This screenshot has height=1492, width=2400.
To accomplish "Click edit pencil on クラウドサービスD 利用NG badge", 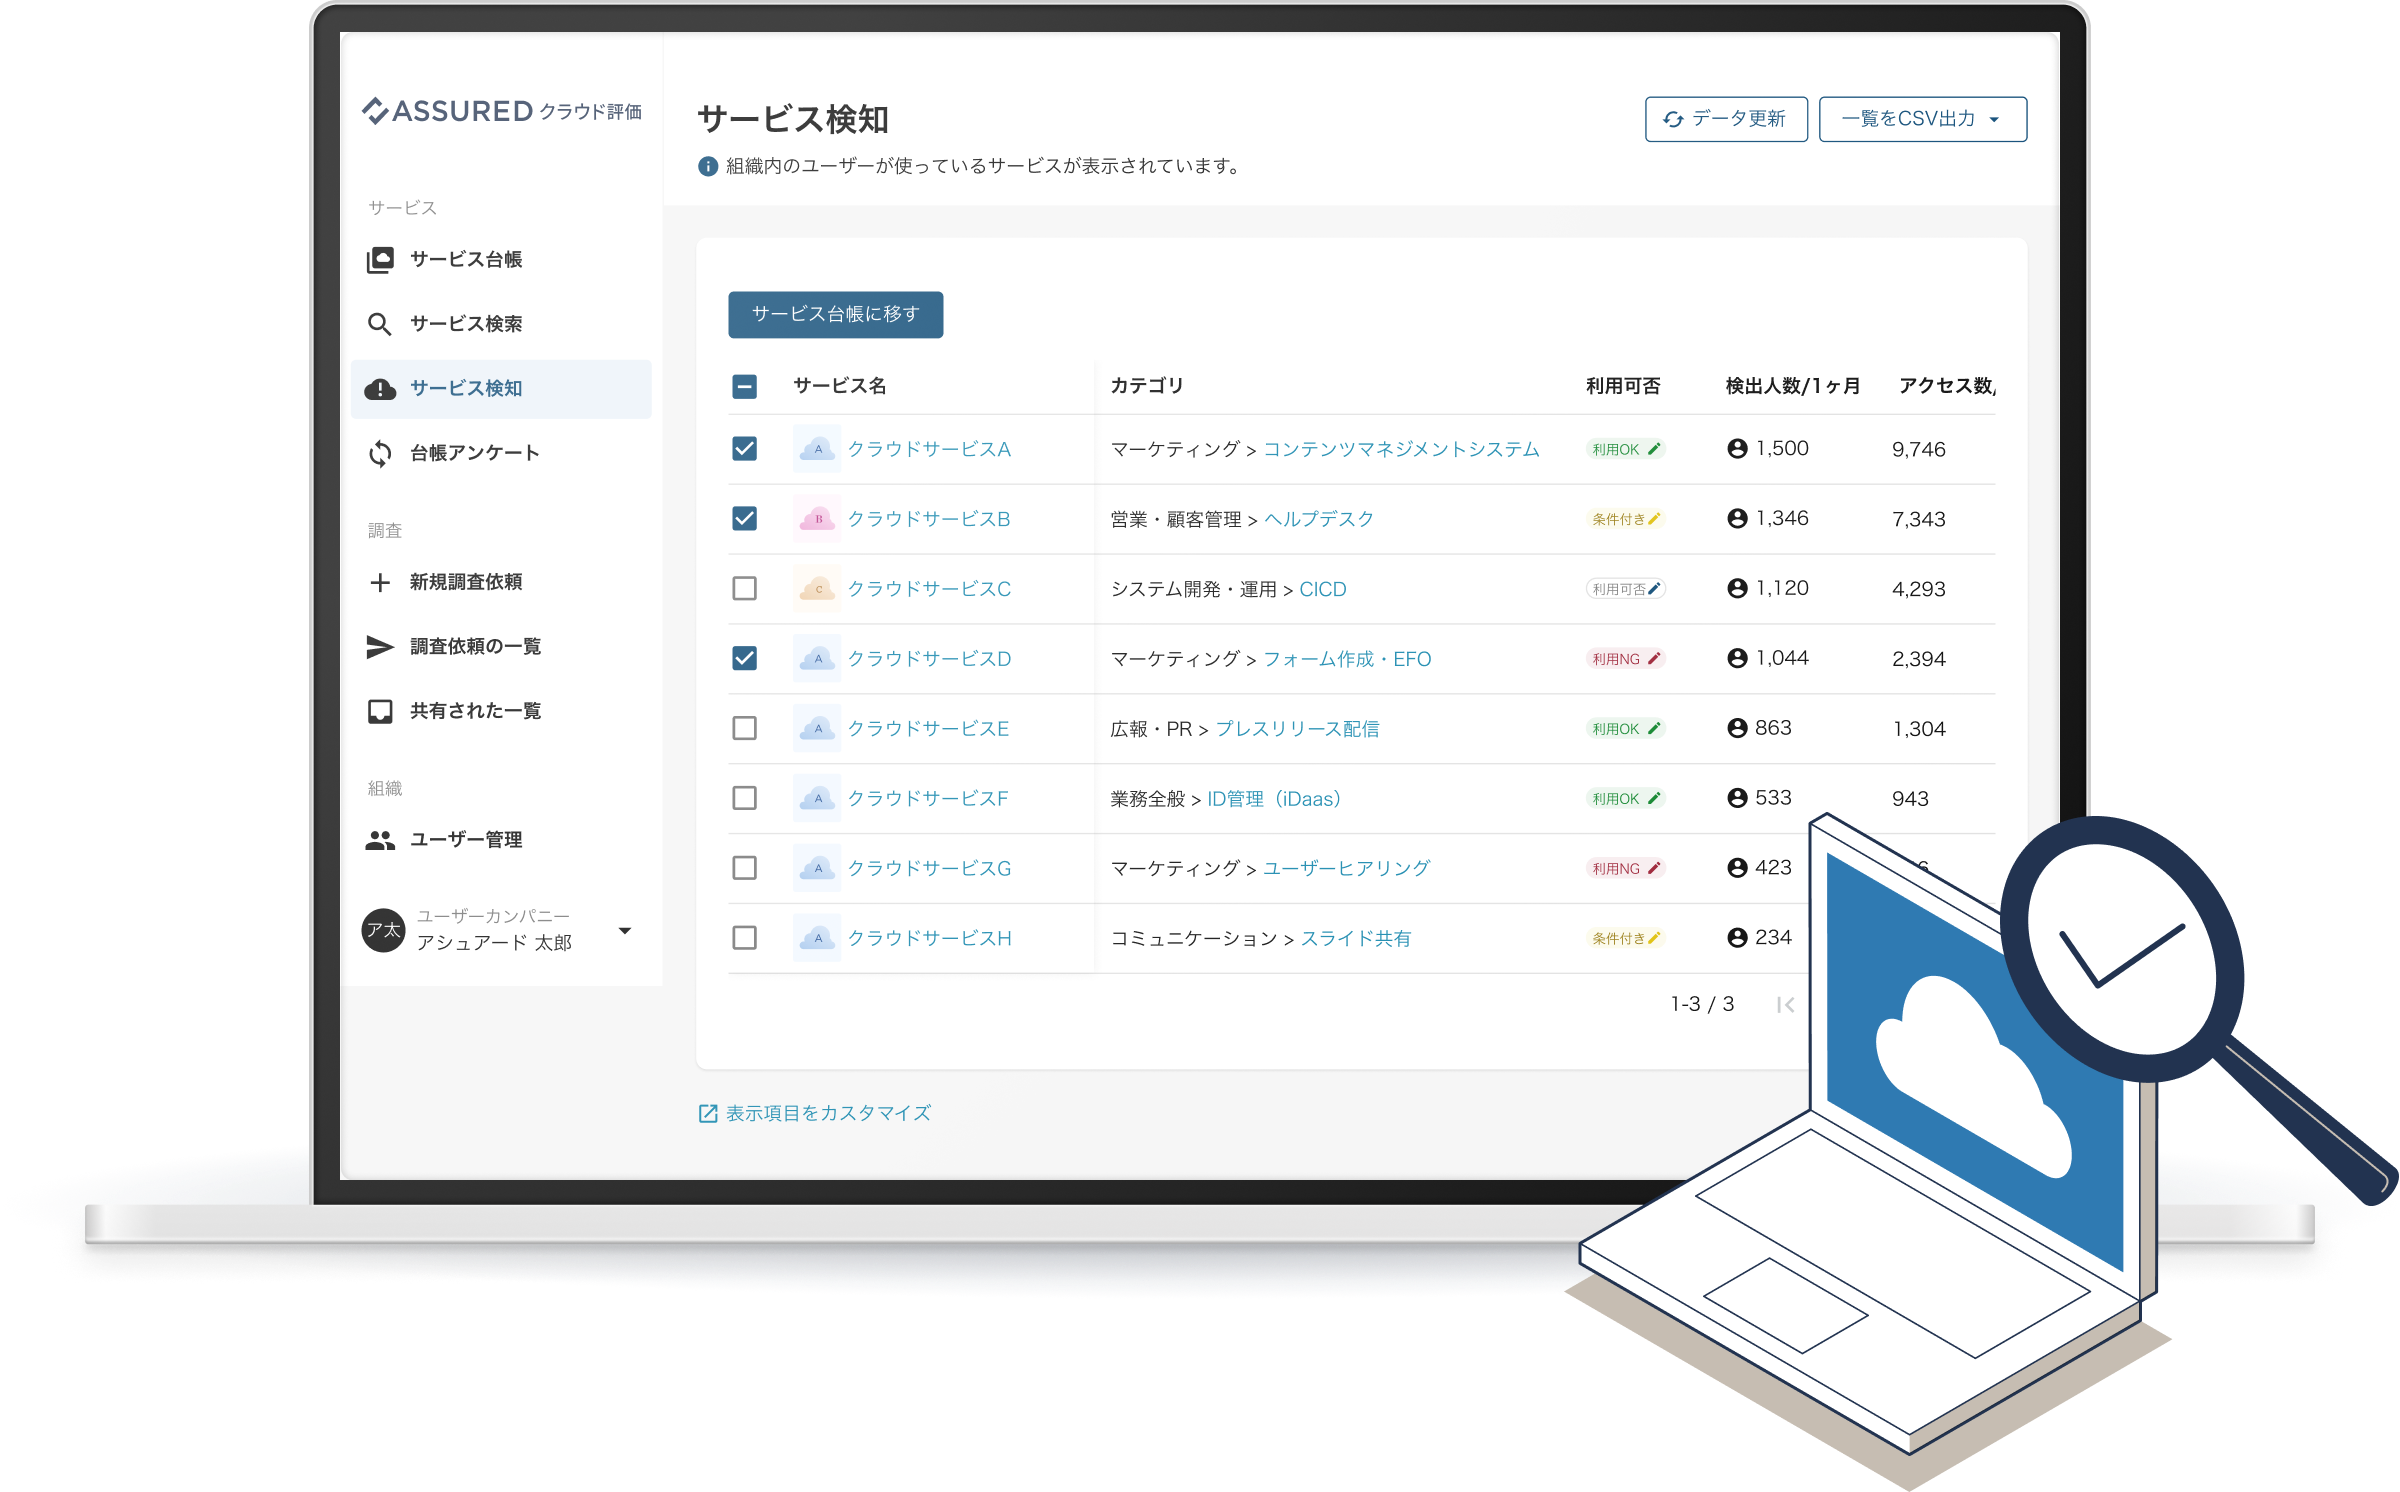I will [x=1654, y=659].
